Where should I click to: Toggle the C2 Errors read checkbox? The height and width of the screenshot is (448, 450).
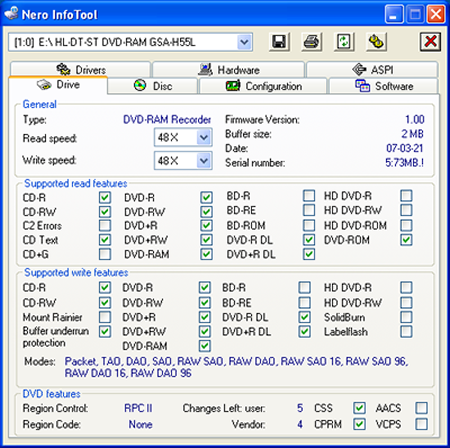tap(105, 226)
